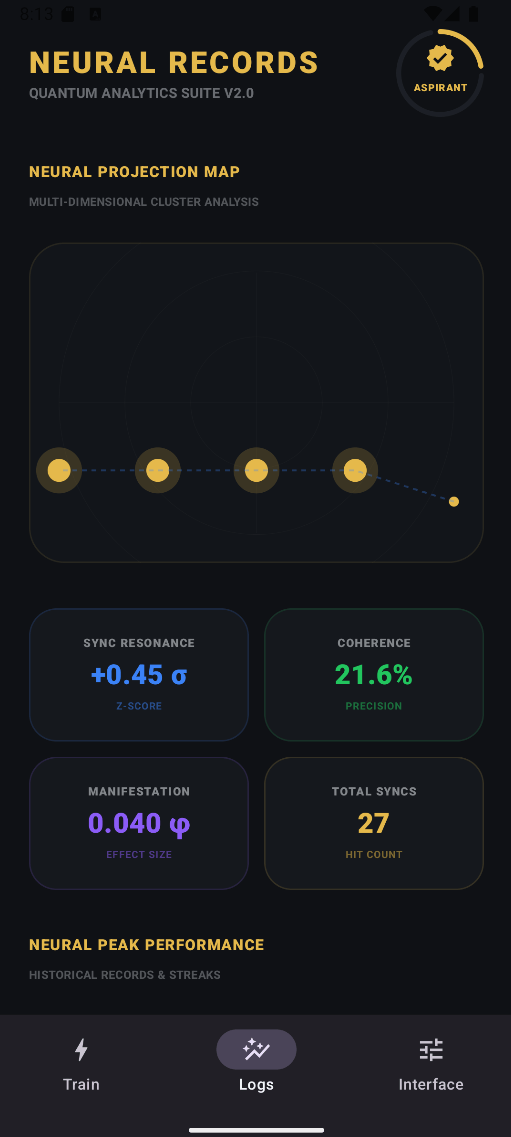Click the Z-SCORE caption
Viewport: 511px width, 1137px height.
tap(138, 706)
